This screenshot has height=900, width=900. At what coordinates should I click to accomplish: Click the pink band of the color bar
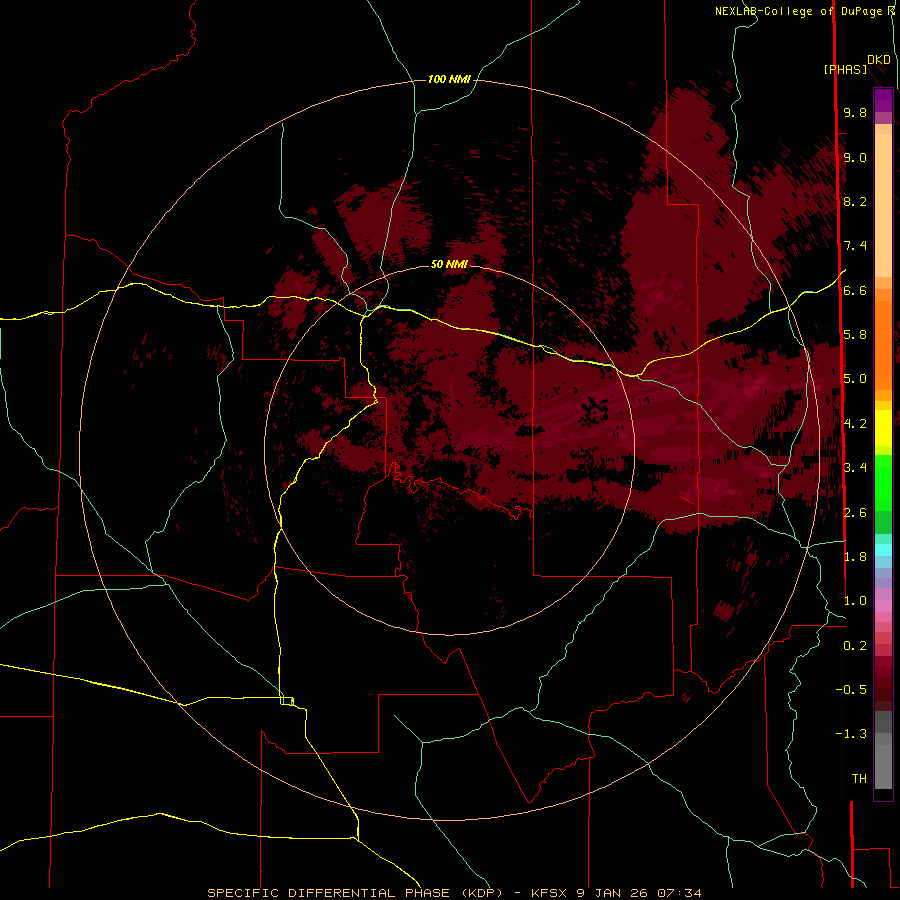883,606
